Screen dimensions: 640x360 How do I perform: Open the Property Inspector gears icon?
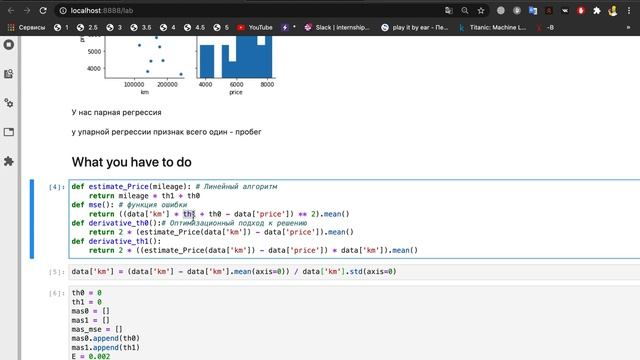[x=9, y=103]
